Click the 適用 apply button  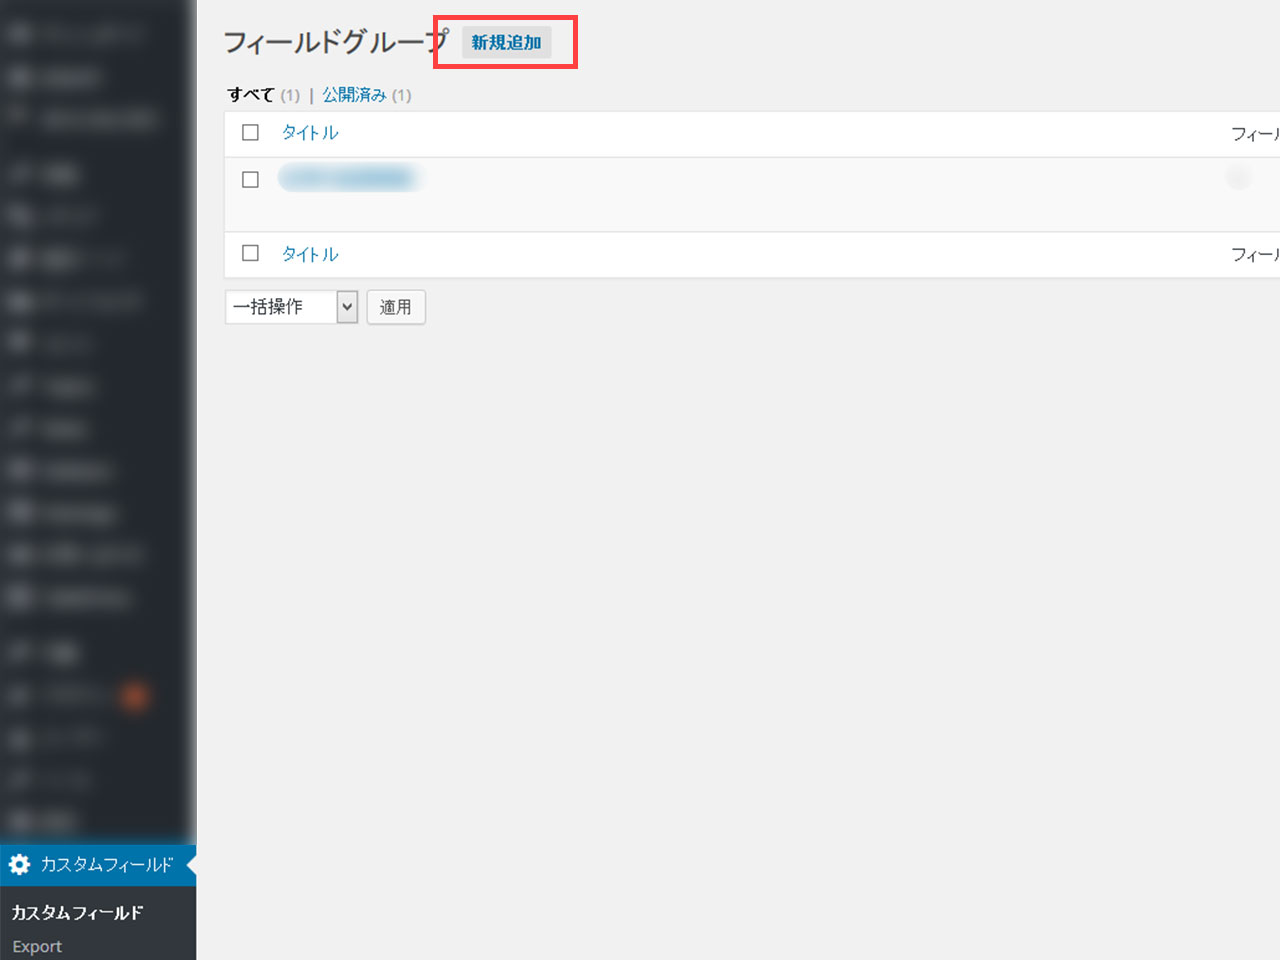pyautogui.click(x=396, y=307)
